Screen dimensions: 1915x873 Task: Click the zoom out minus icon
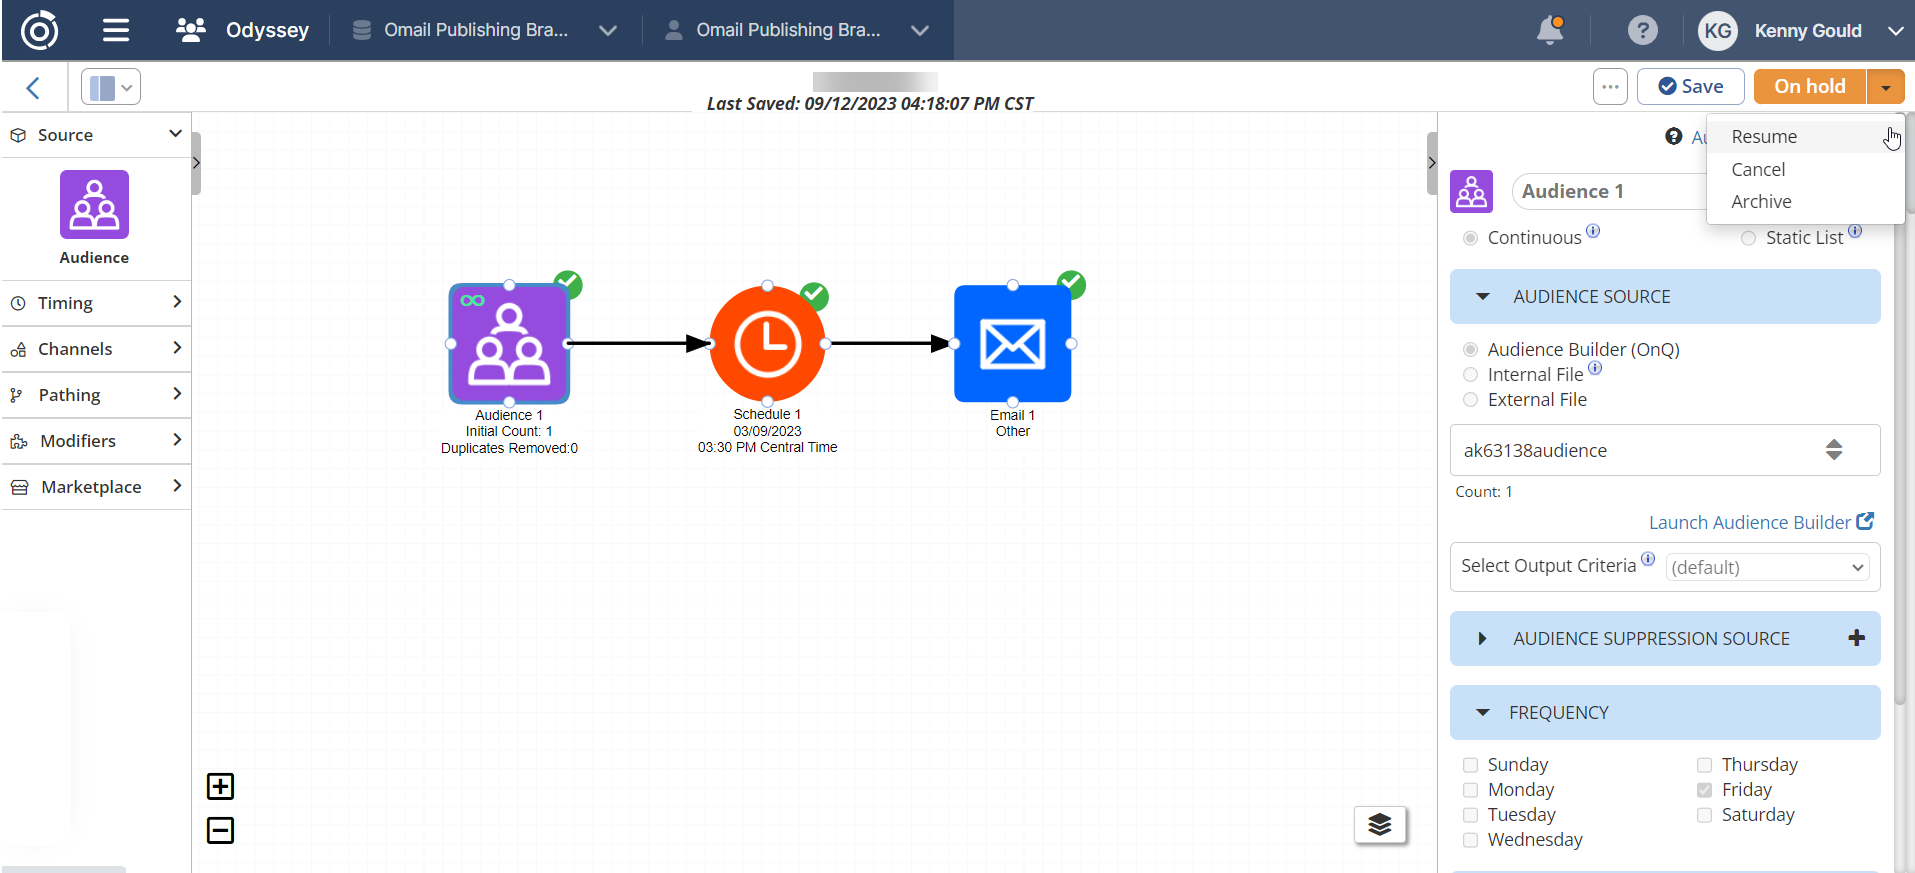pos(220,830)
